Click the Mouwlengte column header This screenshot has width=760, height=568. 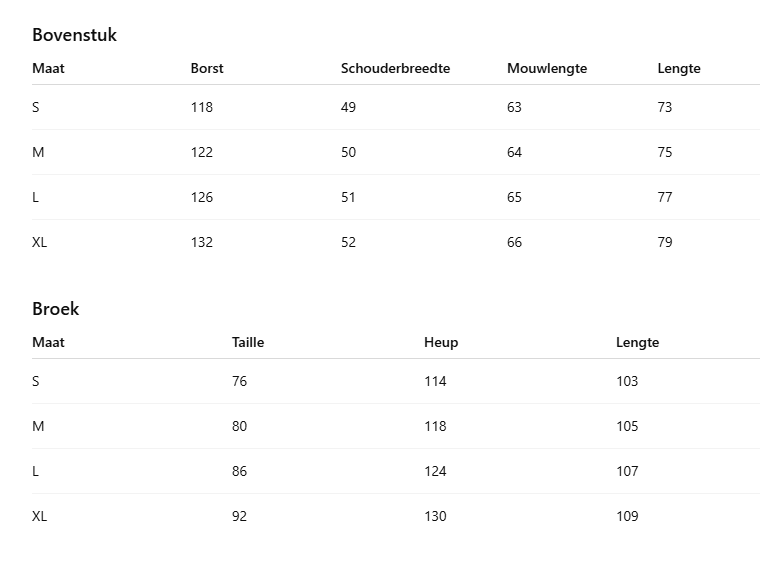546,69
